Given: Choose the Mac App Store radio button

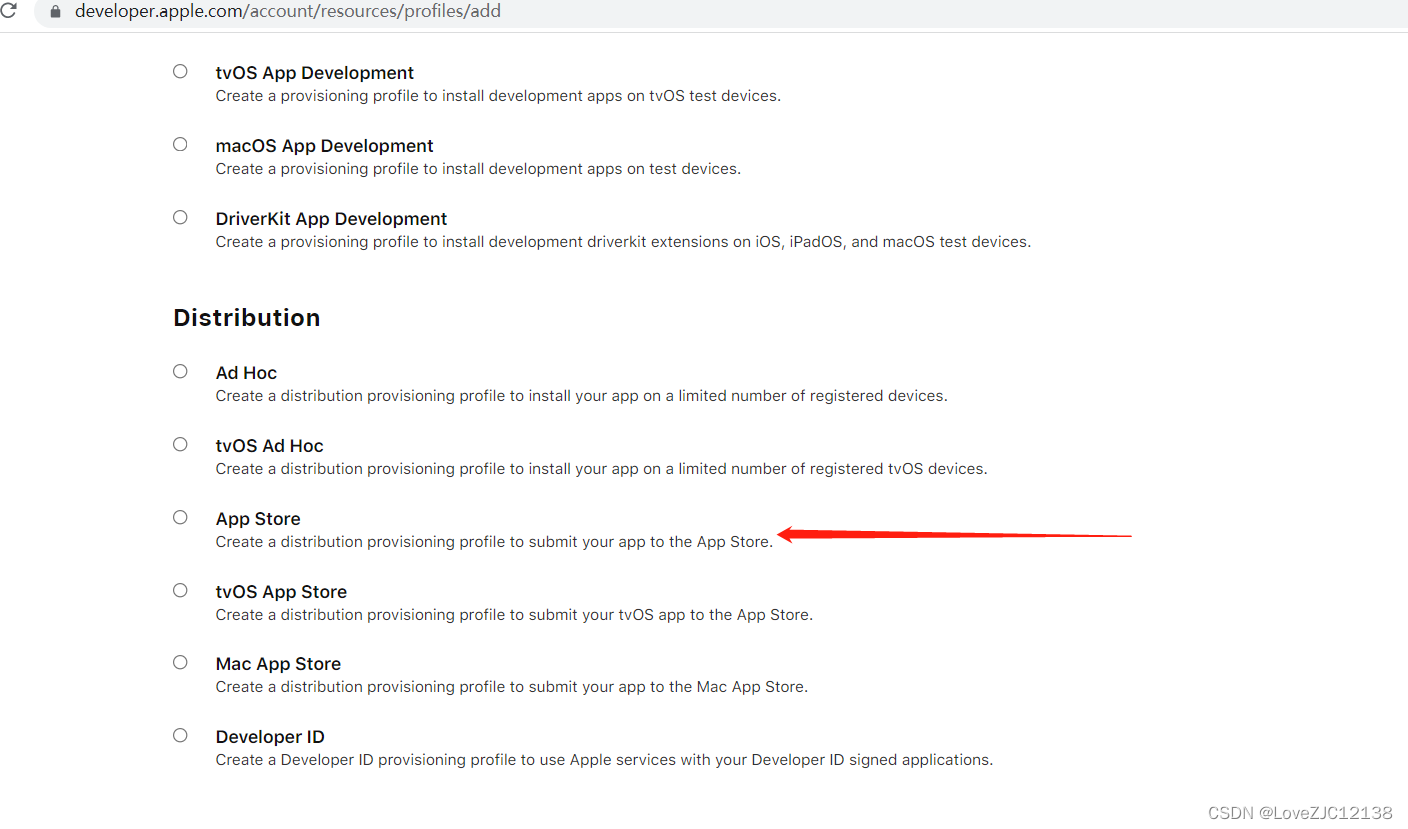Looking at the screenshot, I should (x=180, y=662).
